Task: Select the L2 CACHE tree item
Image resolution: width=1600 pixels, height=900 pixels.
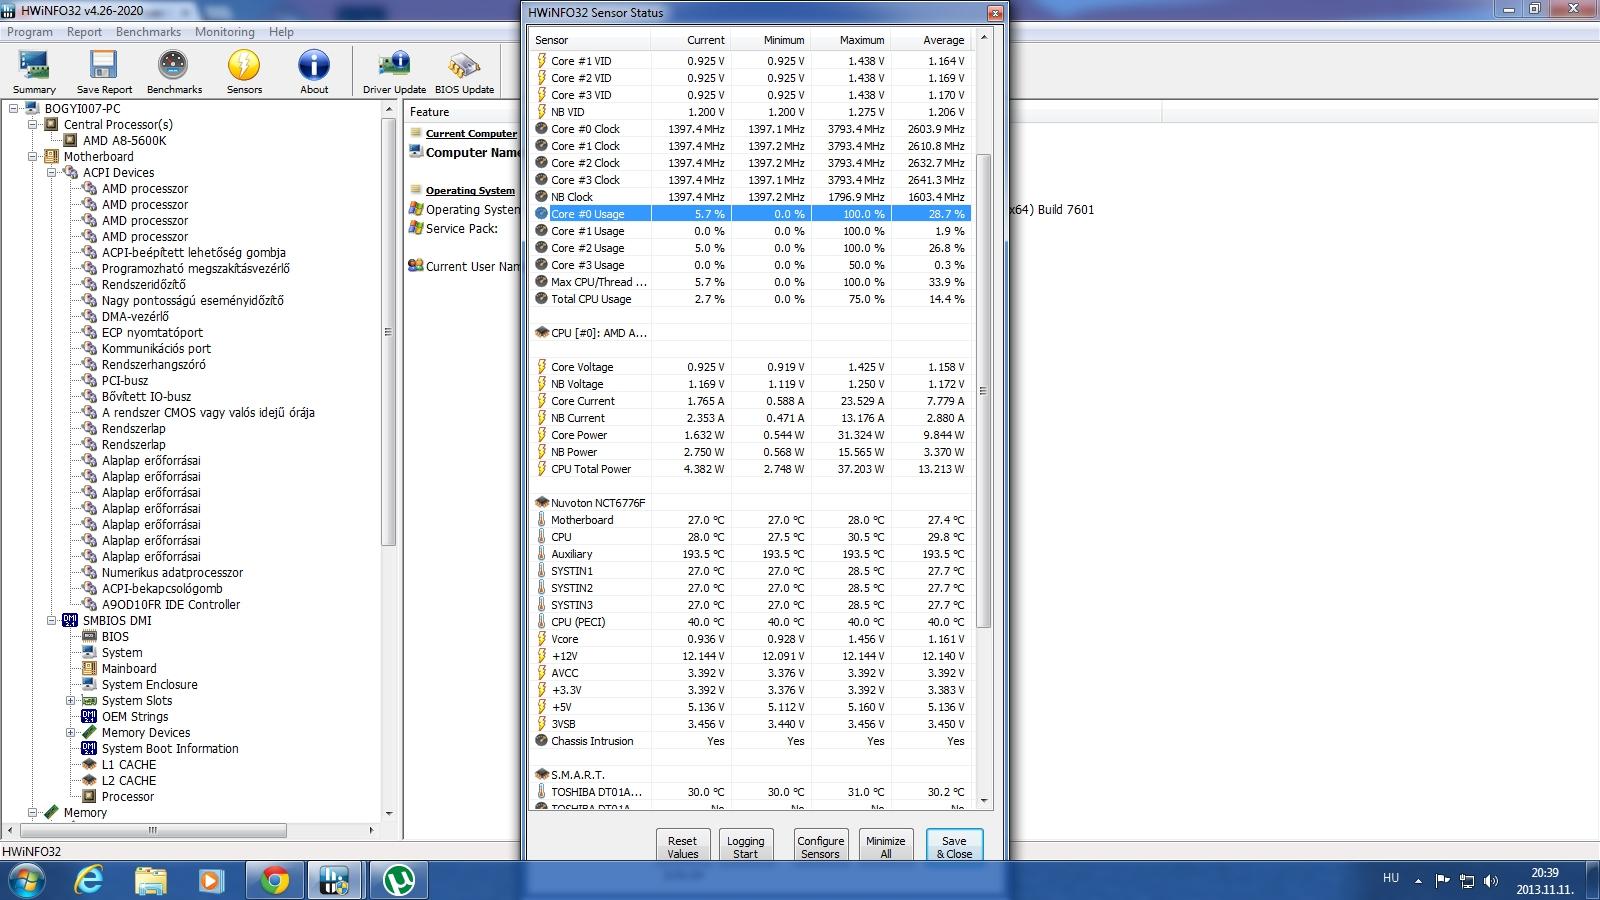Action: pyautogui.click(x=129, y=781)
